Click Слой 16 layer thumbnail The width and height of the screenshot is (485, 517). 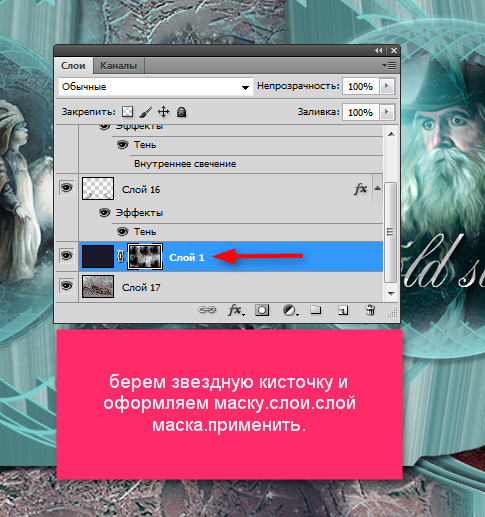(x=98, y=188)
